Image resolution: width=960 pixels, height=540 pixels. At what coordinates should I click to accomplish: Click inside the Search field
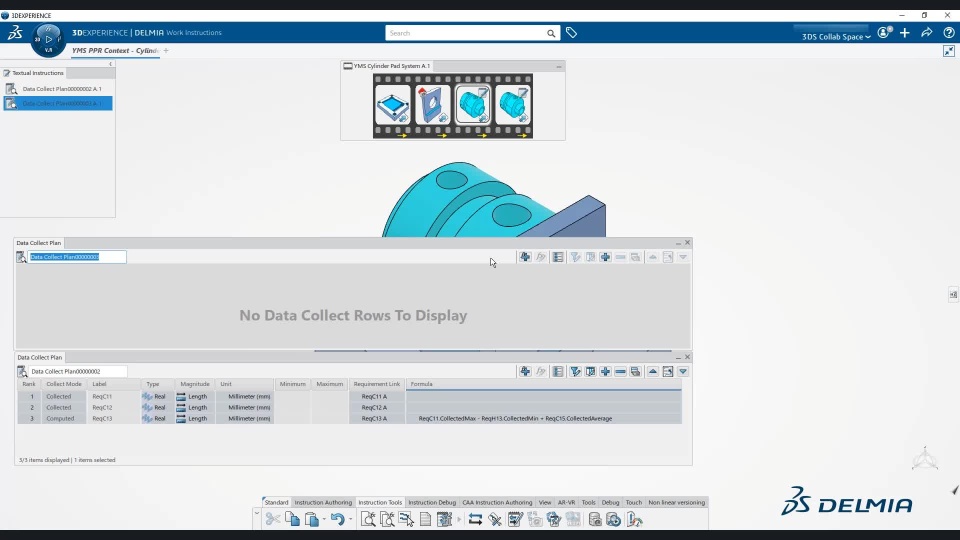click(467, 33)
